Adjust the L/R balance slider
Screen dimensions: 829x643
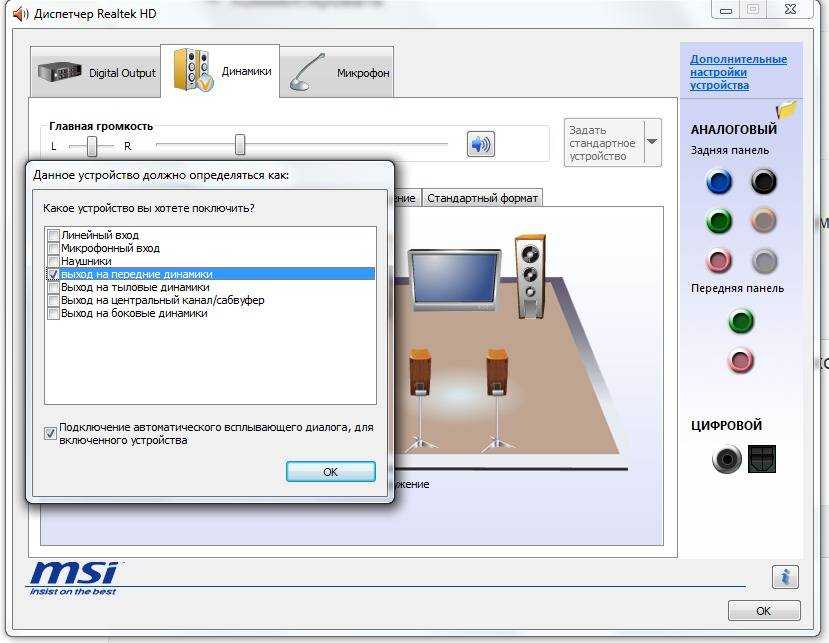tap(91, 146)
